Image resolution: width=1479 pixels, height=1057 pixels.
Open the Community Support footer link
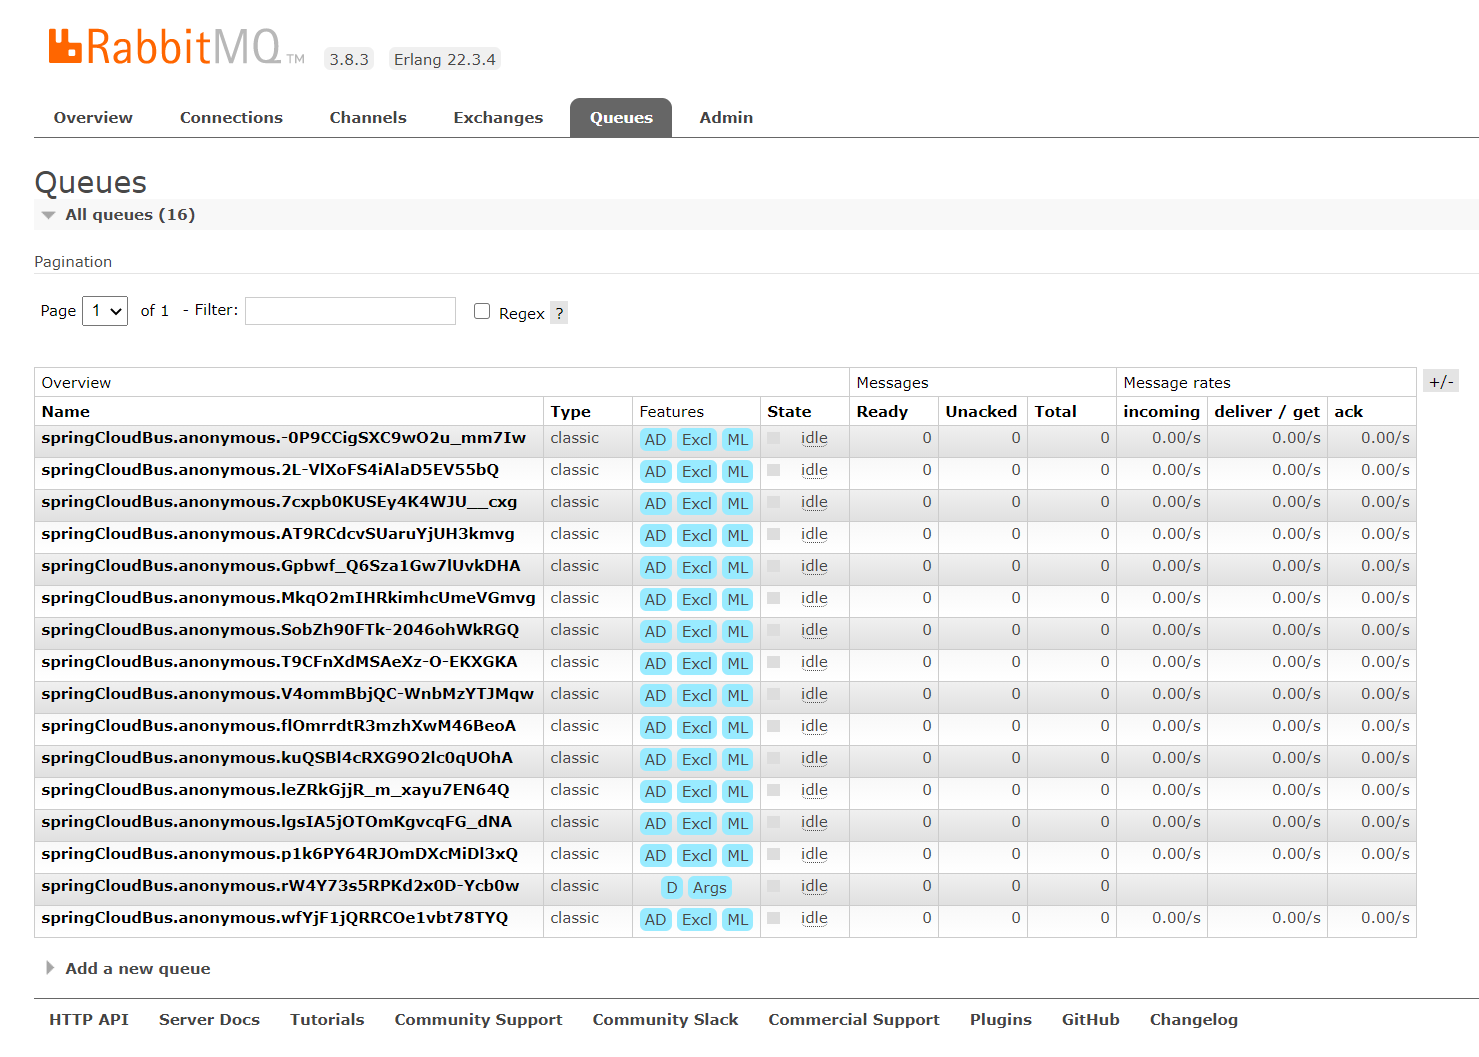pos(478,1020)
